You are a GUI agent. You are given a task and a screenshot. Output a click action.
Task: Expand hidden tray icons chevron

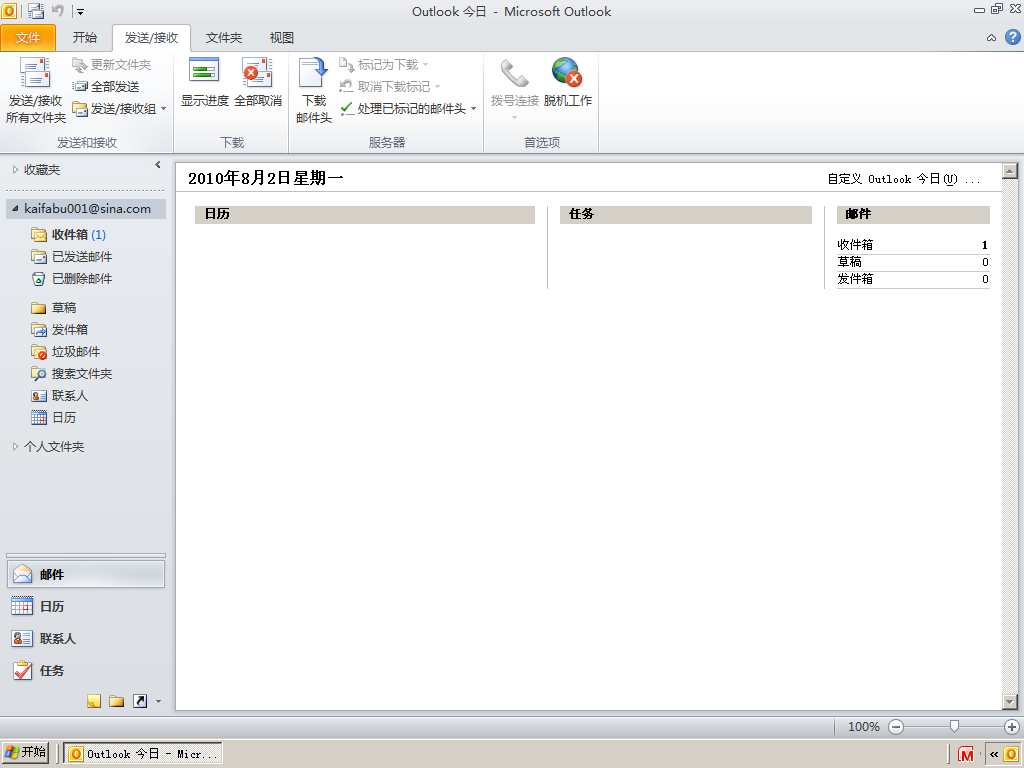tap(993, 754)
